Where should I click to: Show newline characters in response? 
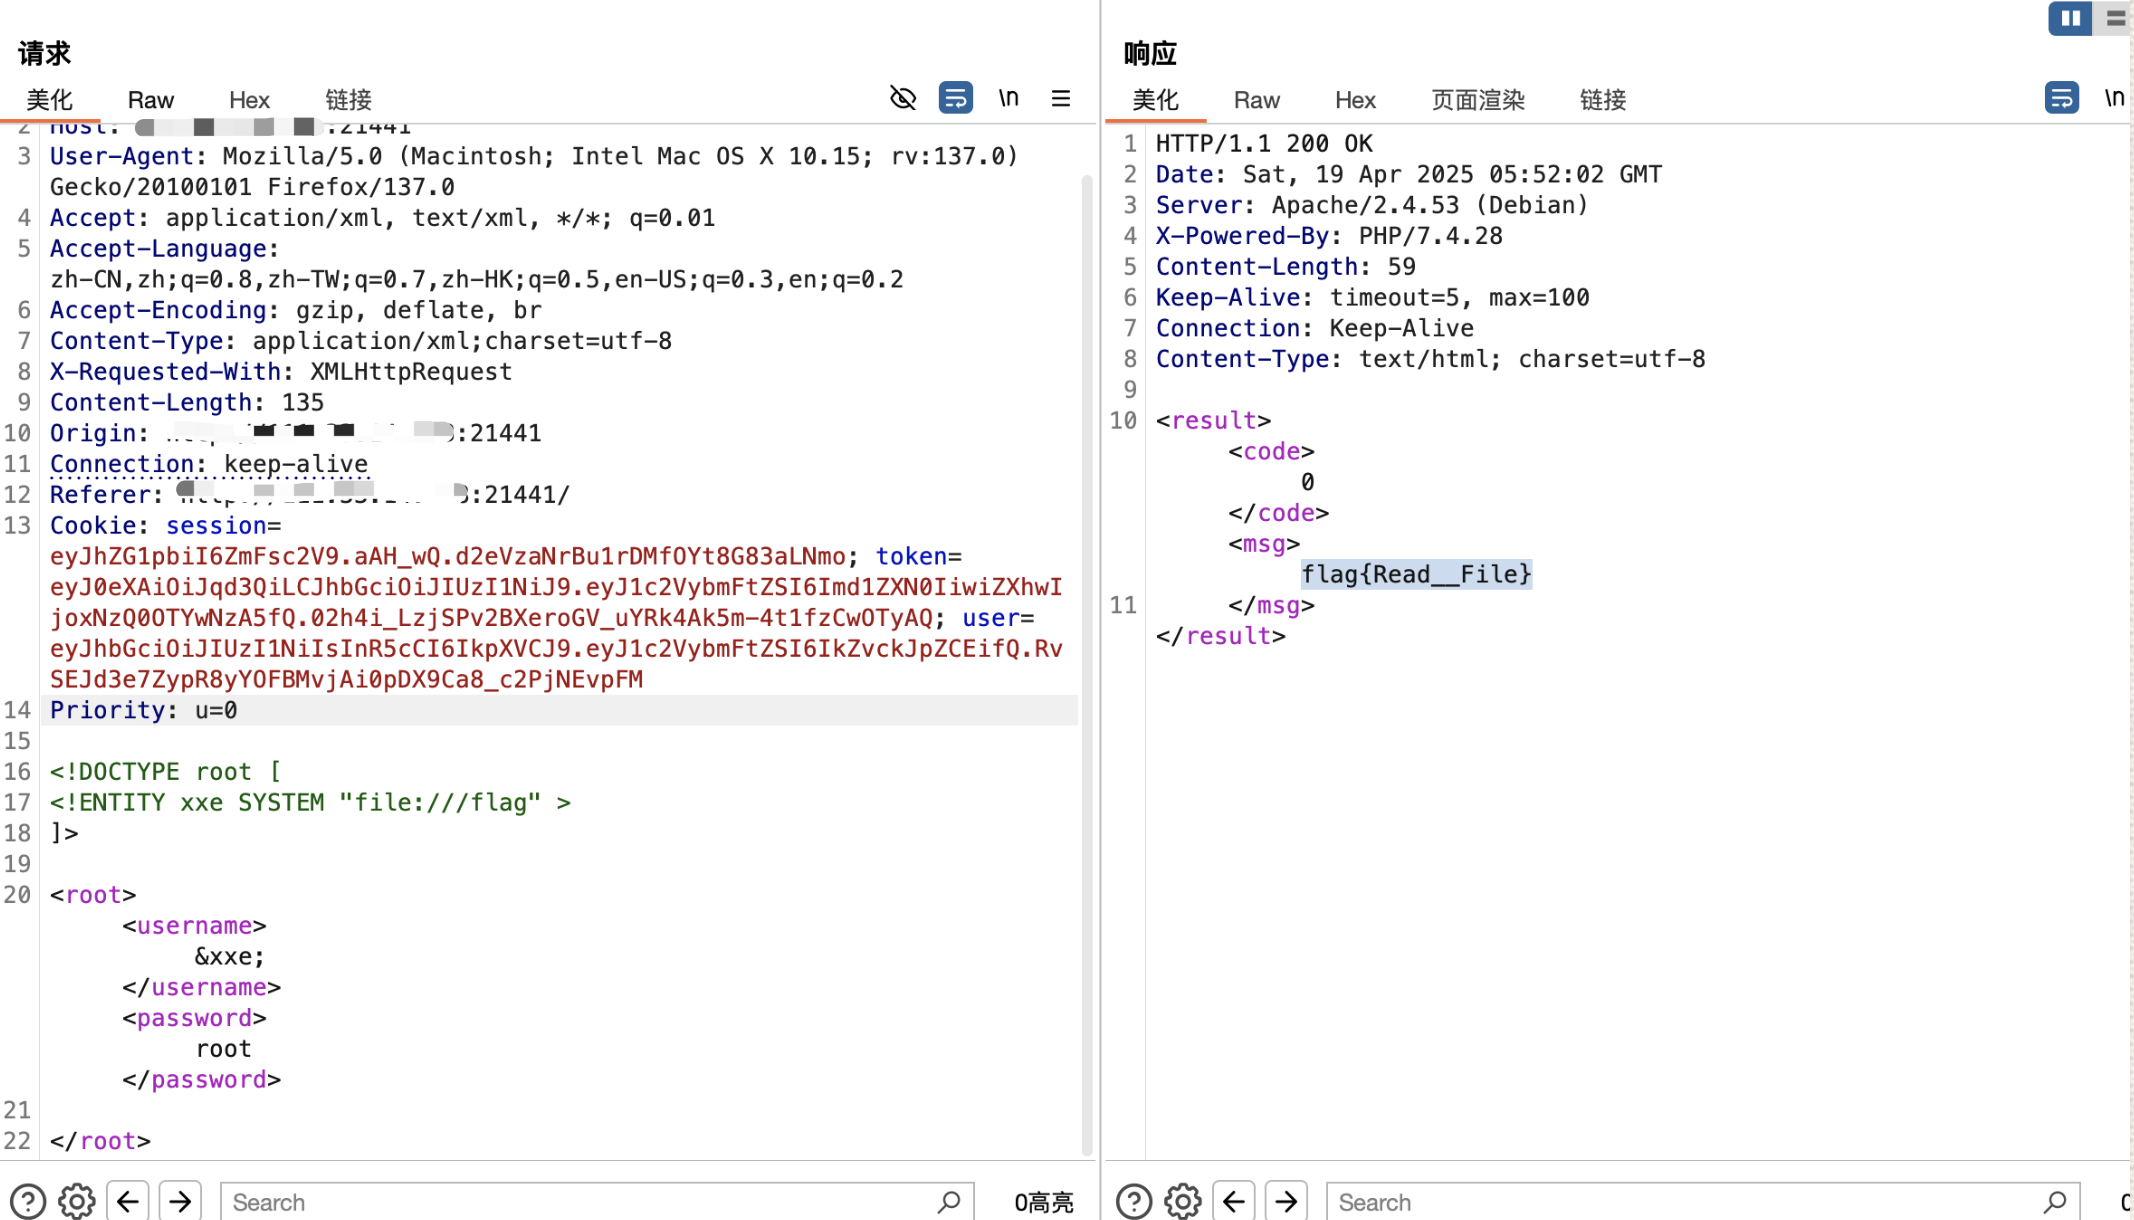2113,98
